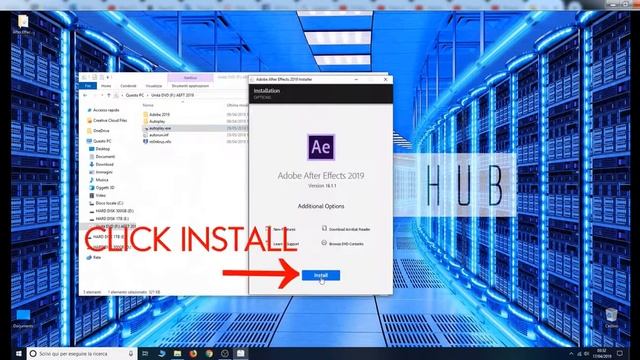The image size is (640, 360).
Task: Open the Condividi tab in Explorer
Action: click(128, 86)
